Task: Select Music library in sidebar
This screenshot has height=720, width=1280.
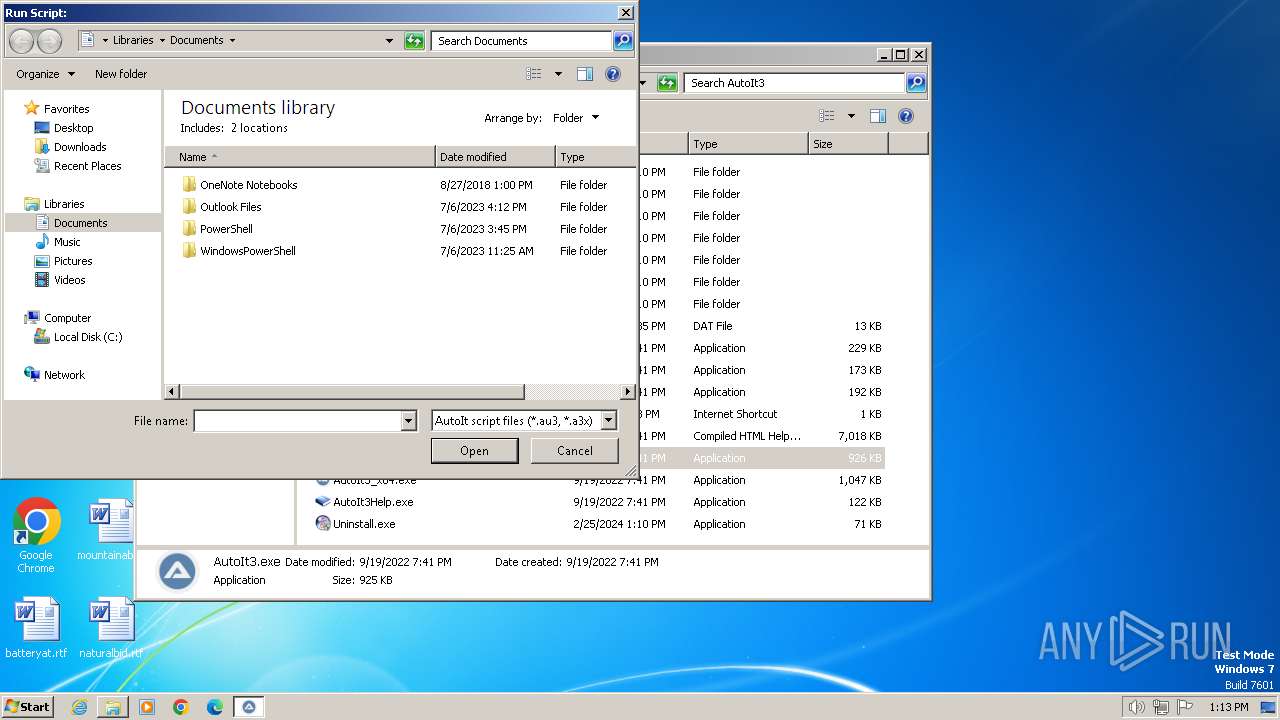Action: [x=67, y=242]
